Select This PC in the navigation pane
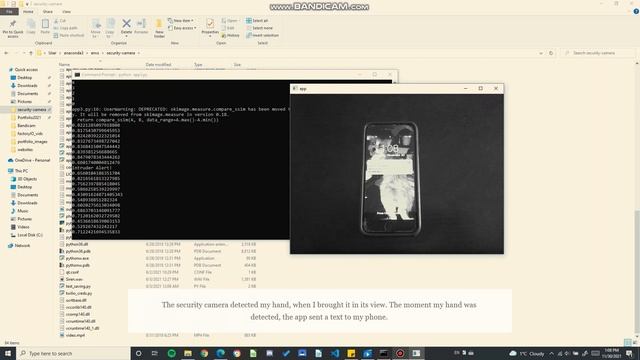This screenshot has height=360, width=640. coord(21,171)
